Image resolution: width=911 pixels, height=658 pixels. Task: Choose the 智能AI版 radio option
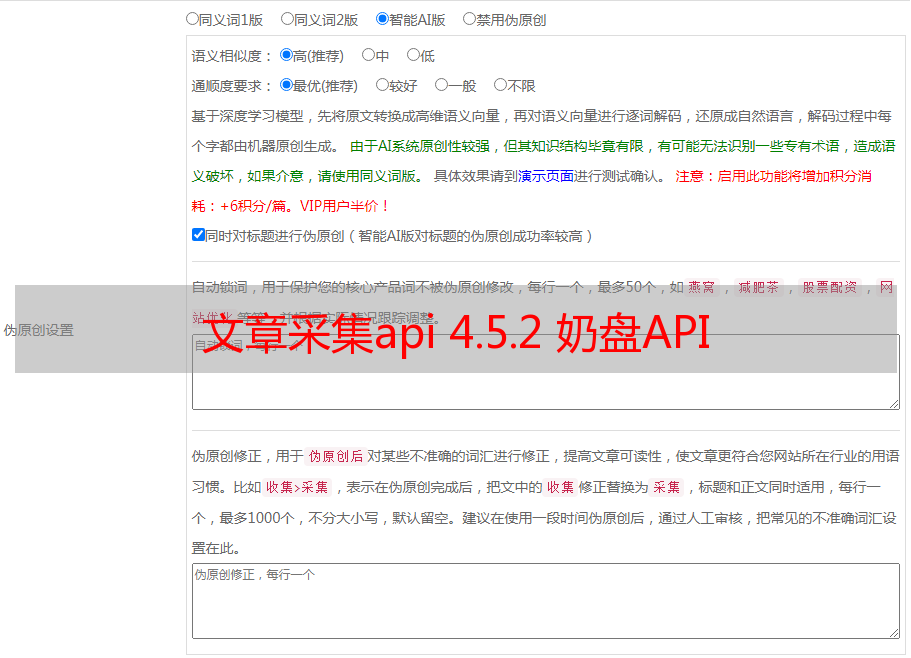click(382, 19)
